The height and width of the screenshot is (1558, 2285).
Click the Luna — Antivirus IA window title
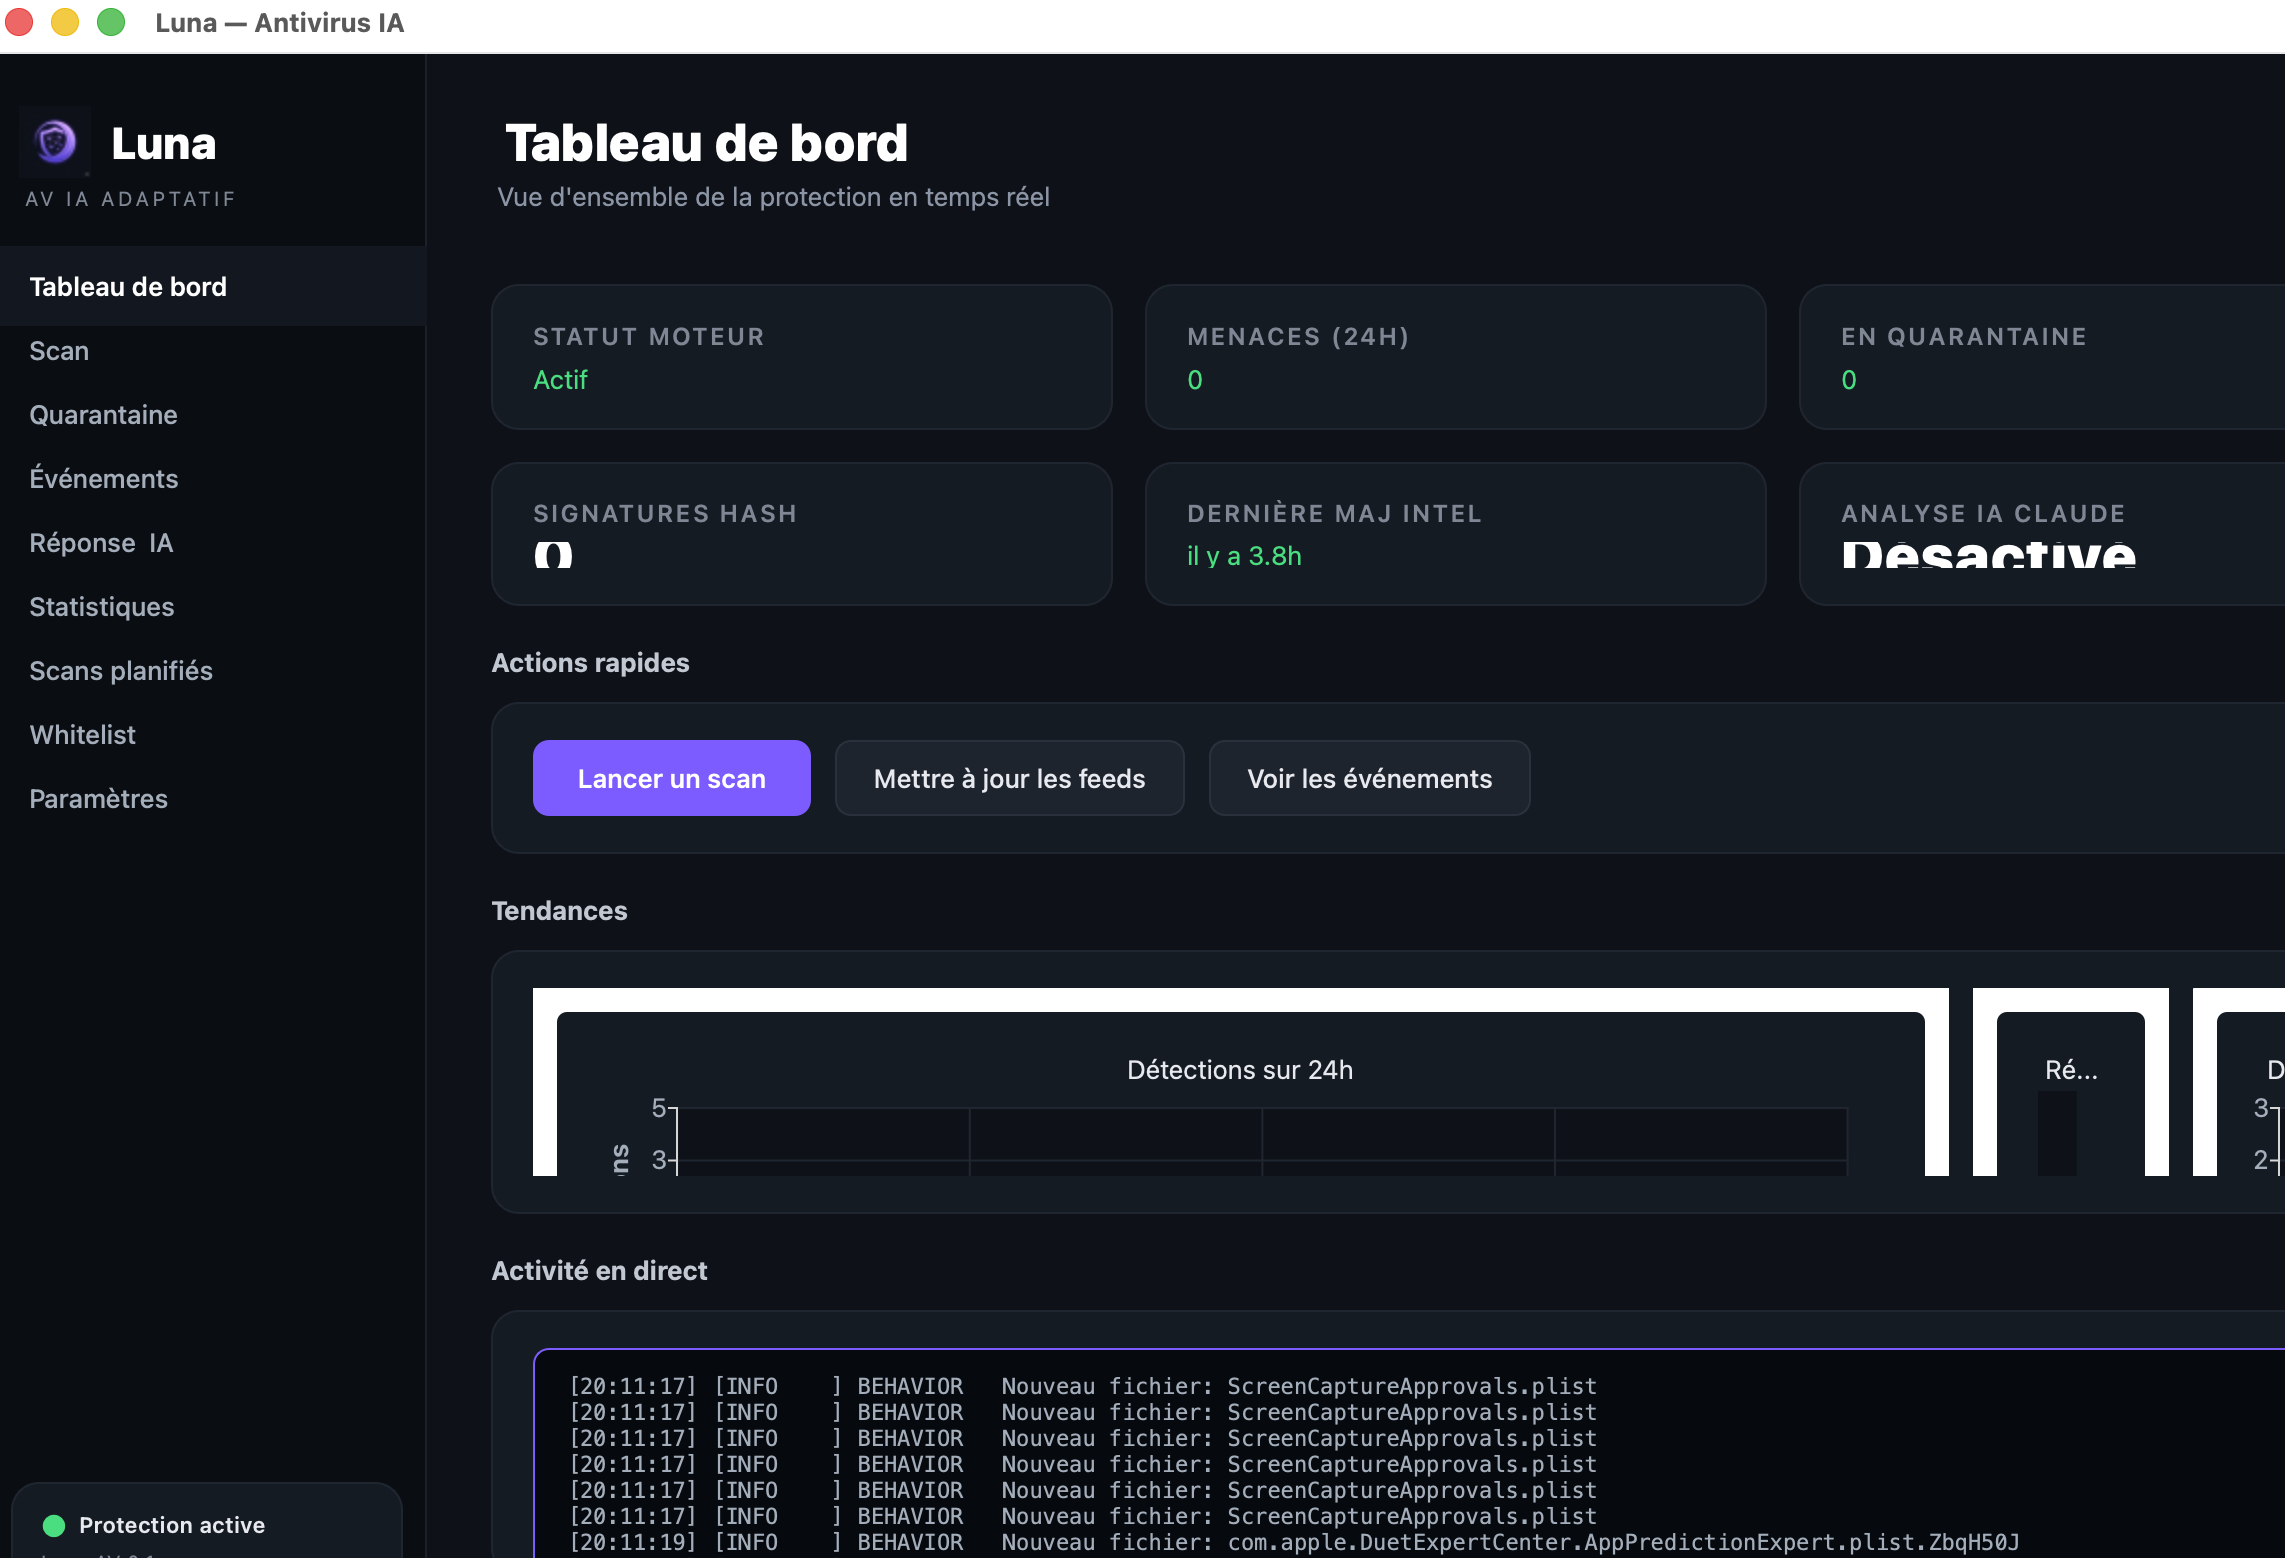279,23
